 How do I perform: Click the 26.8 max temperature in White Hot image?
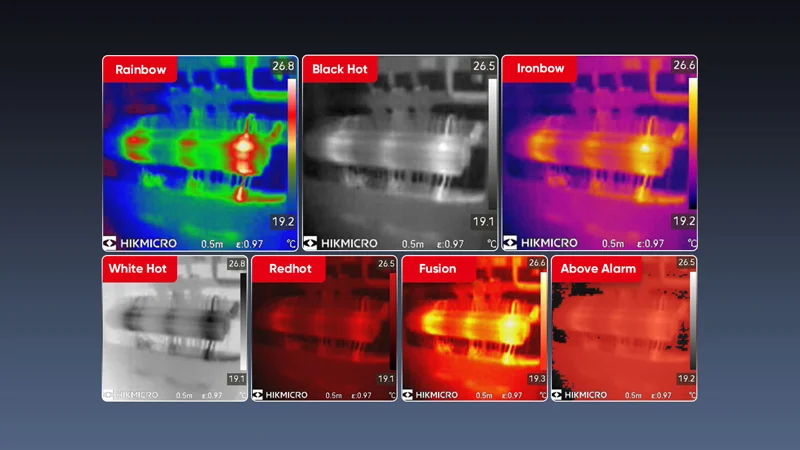tap(237, 264)
